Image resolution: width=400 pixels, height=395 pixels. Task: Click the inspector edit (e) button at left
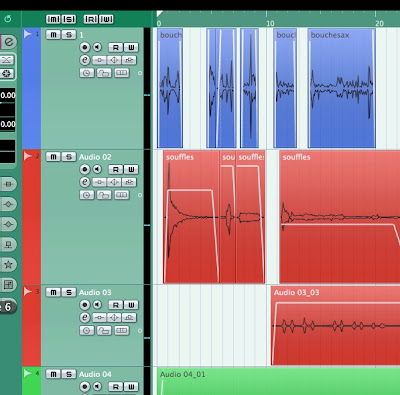click(9, 43)
